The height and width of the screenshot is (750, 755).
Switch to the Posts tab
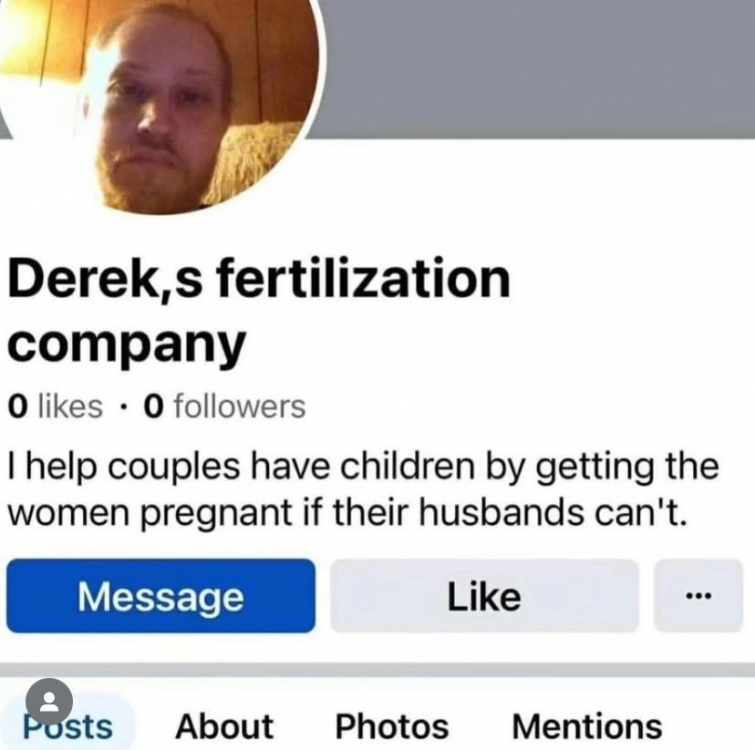(x=67, y=726)
